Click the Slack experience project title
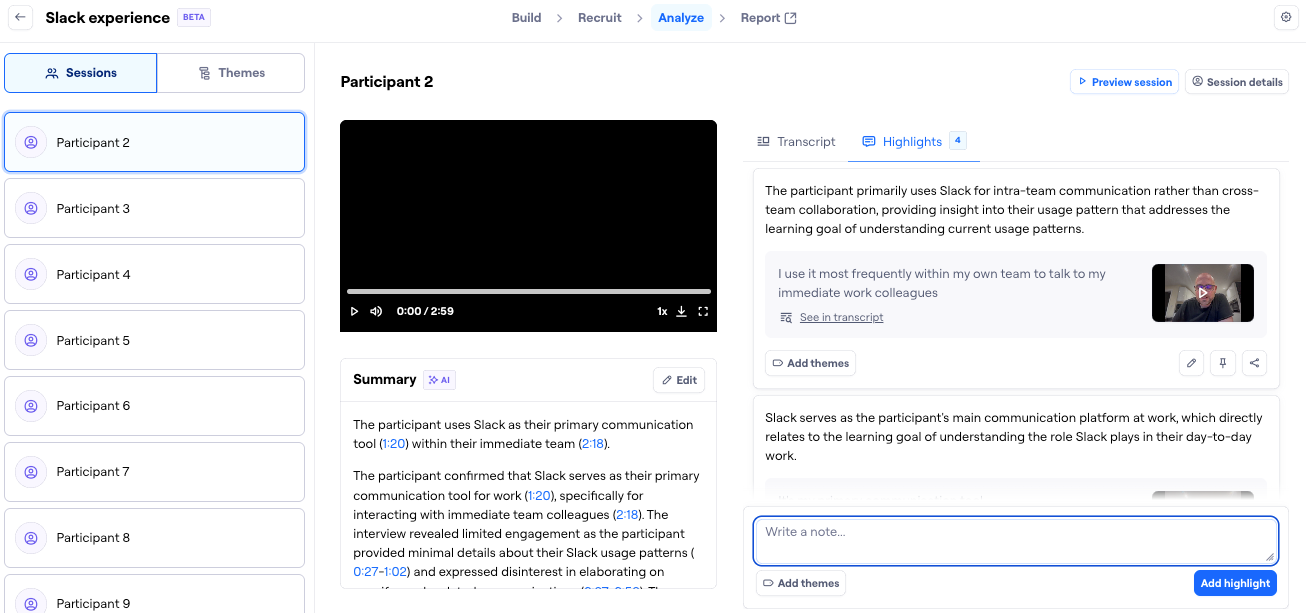This screenshot has height=613, width=1306. coord(108,18)
